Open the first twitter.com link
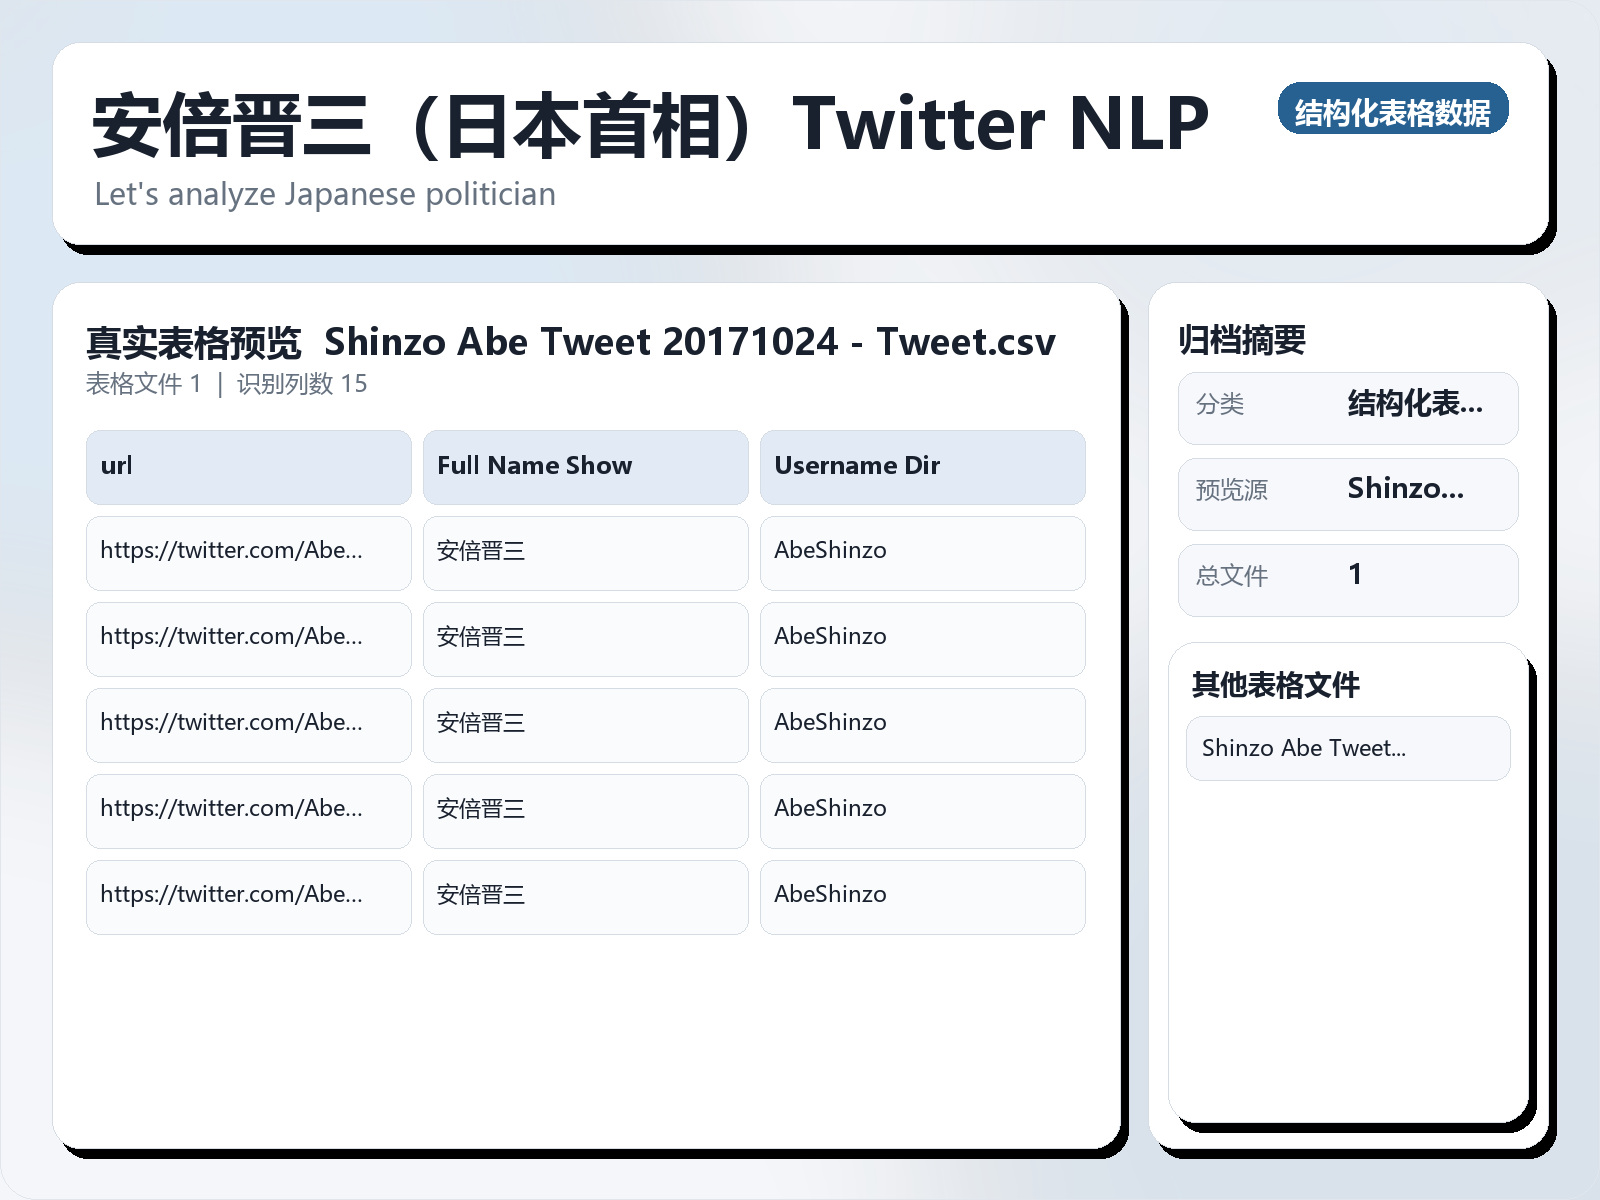 [x=248, y=553]
